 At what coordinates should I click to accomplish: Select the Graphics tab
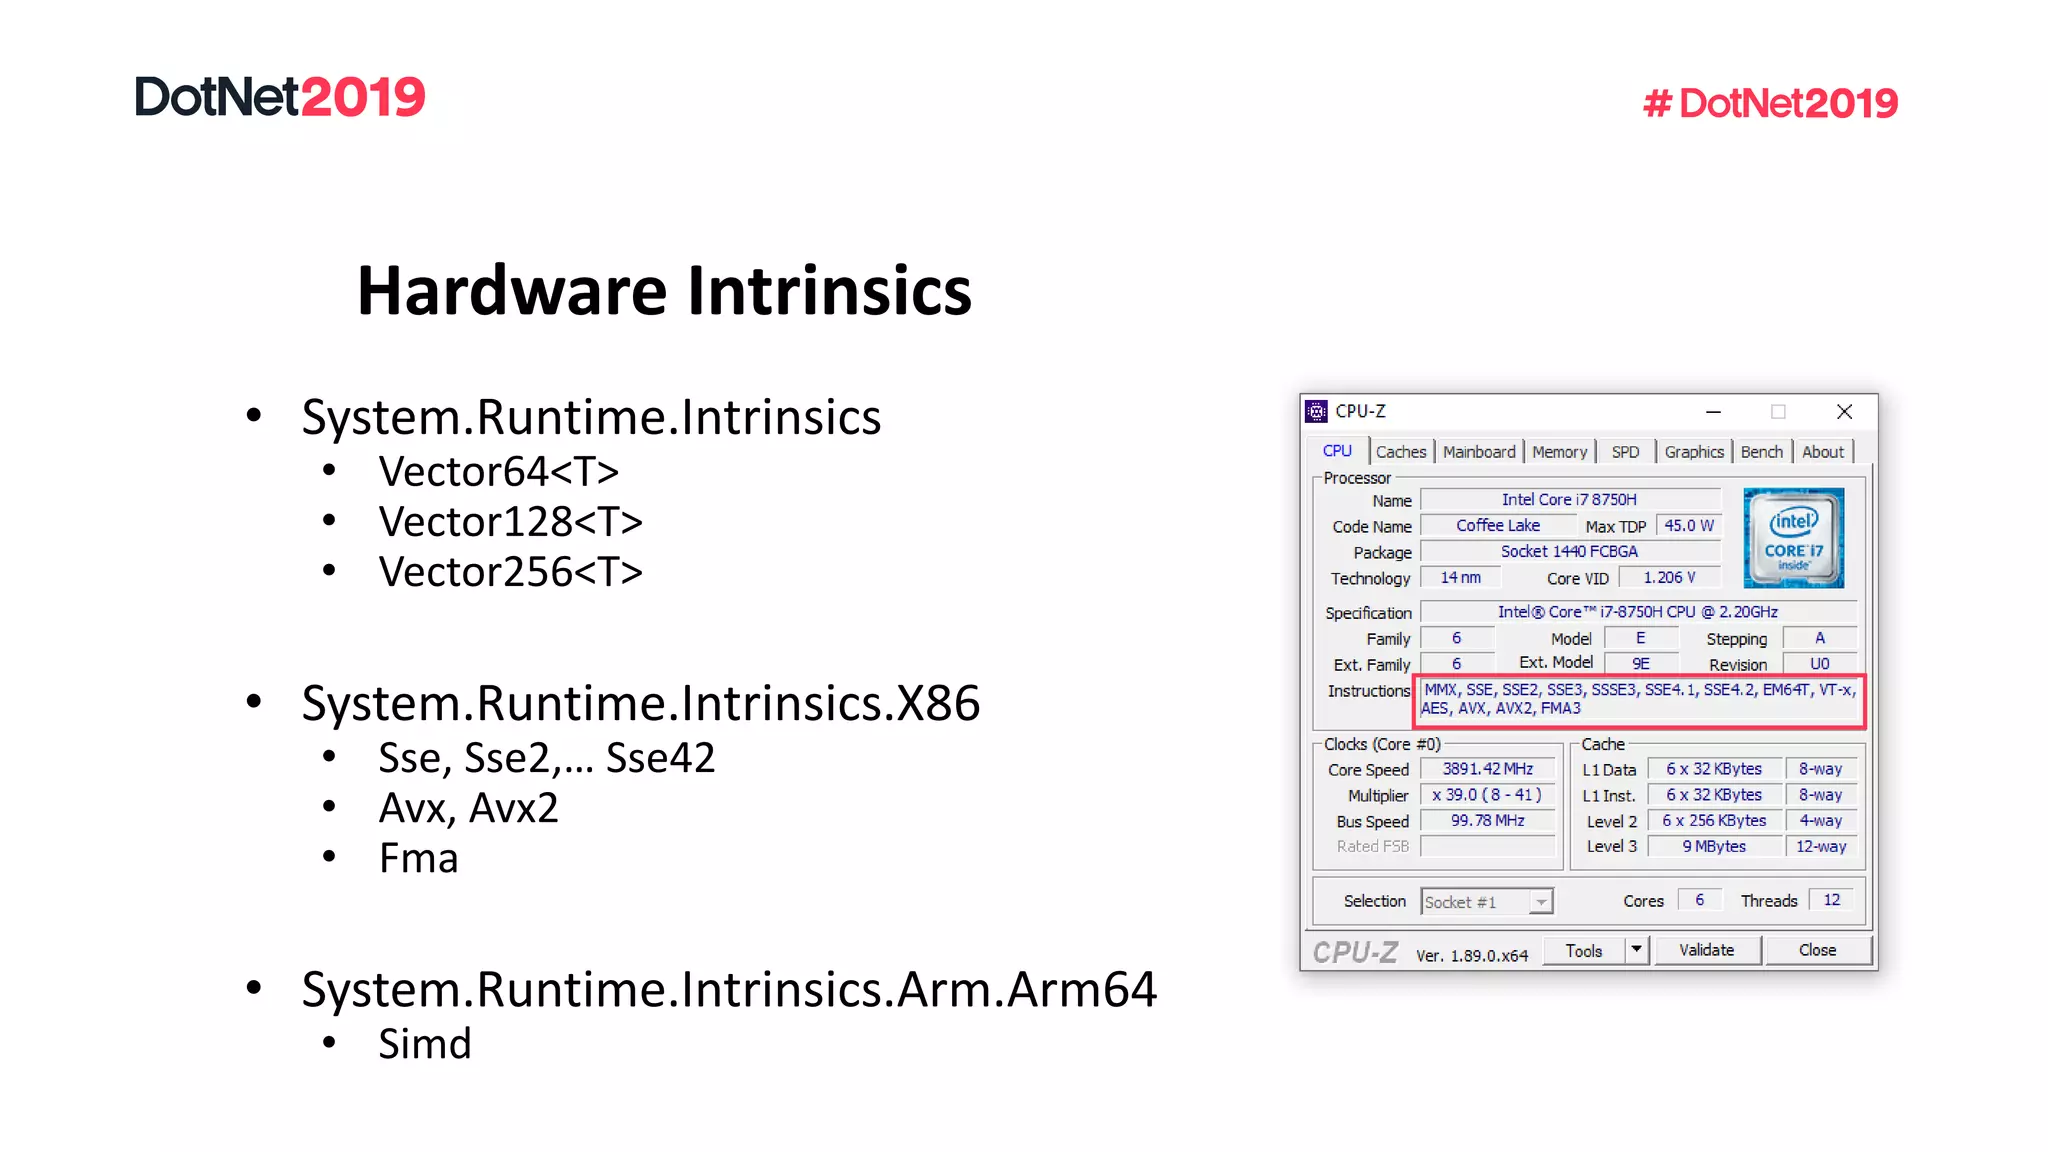[1694, 452]
